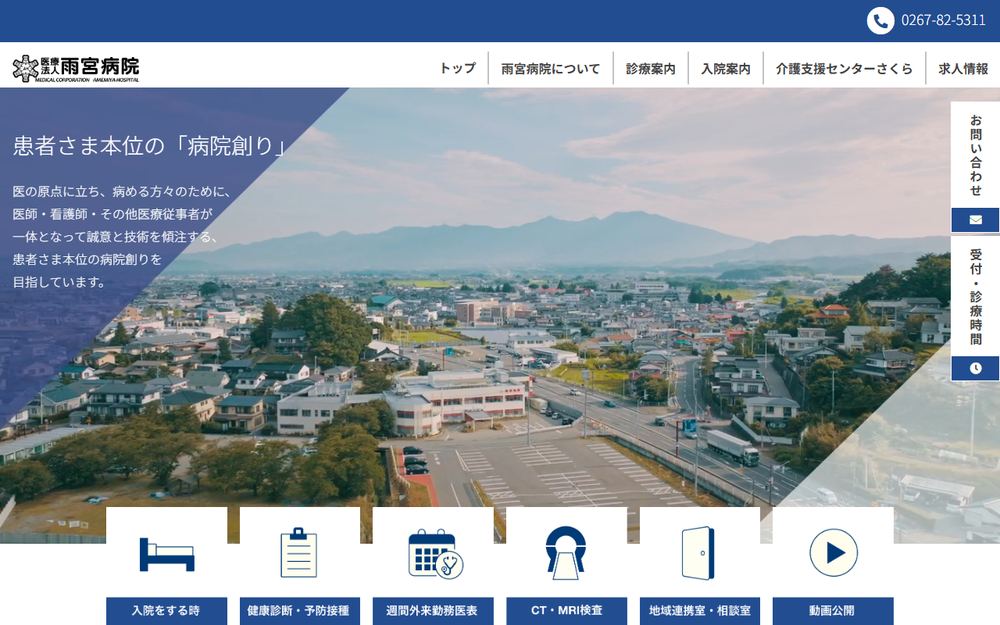Click the door icon for consultation room

[698, 553]
